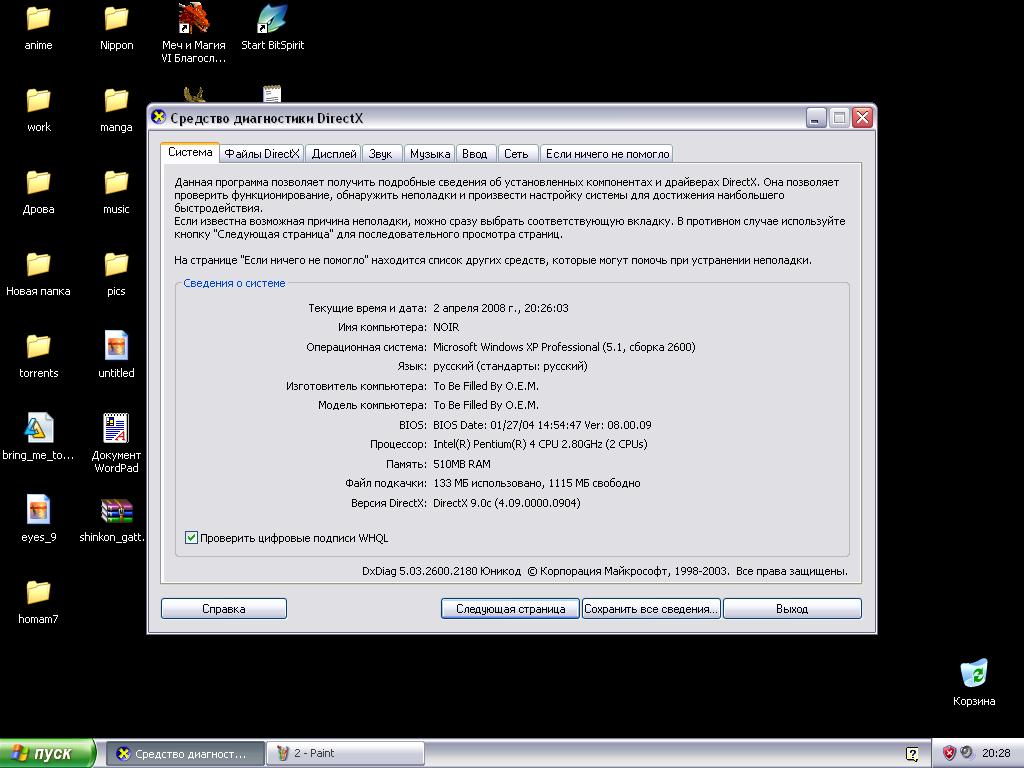Image resolution: width=1024 pixels, height=768 pixels.
Task: Switch to the Файлы DirectX tab
Action: pyautogui.click(x=261, y=154)
